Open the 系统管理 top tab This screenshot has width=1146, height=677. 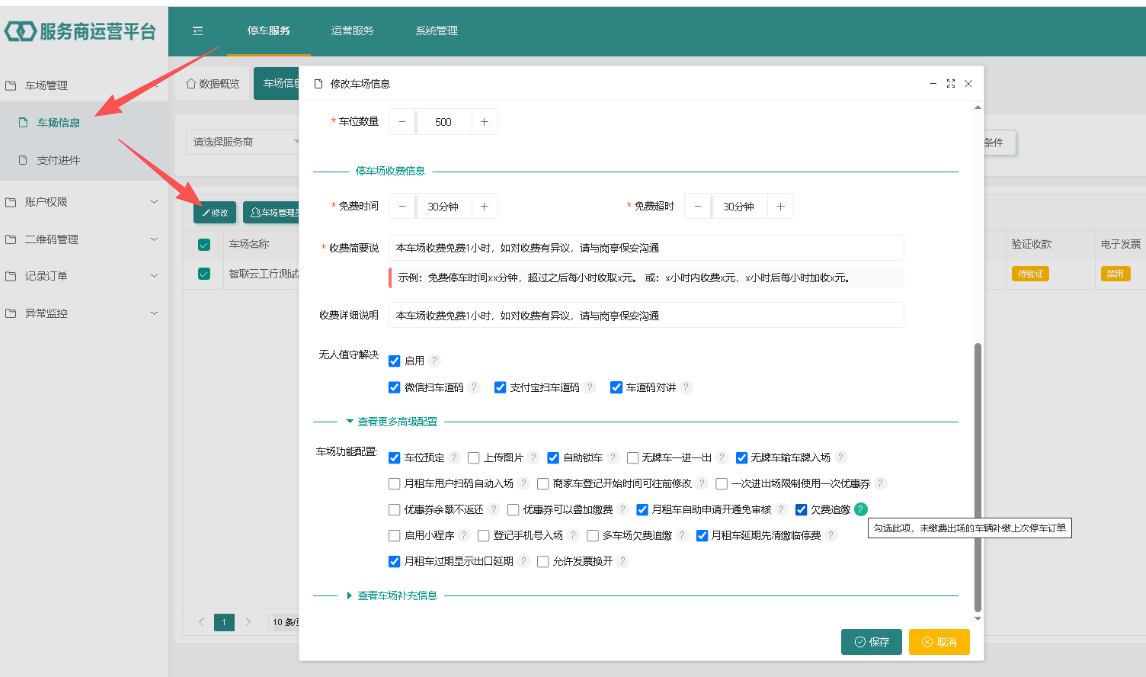[x=436, y=31]
